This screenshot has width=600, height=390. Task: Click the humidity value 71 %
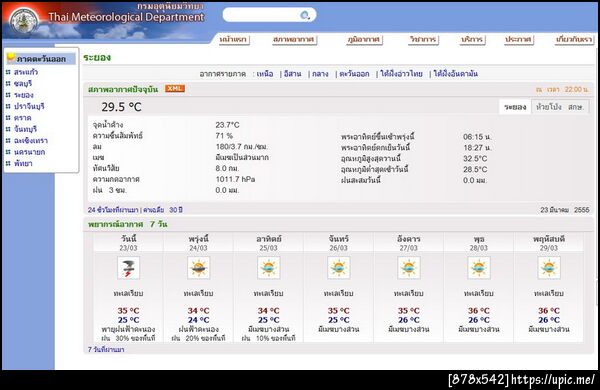(x=224, y=136)
